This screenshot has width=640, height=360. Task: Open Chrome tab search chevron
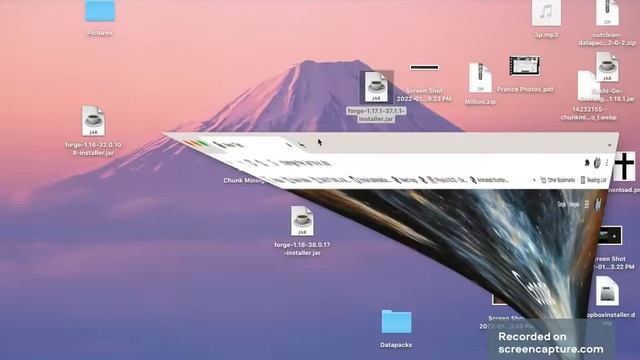point(609,145)
